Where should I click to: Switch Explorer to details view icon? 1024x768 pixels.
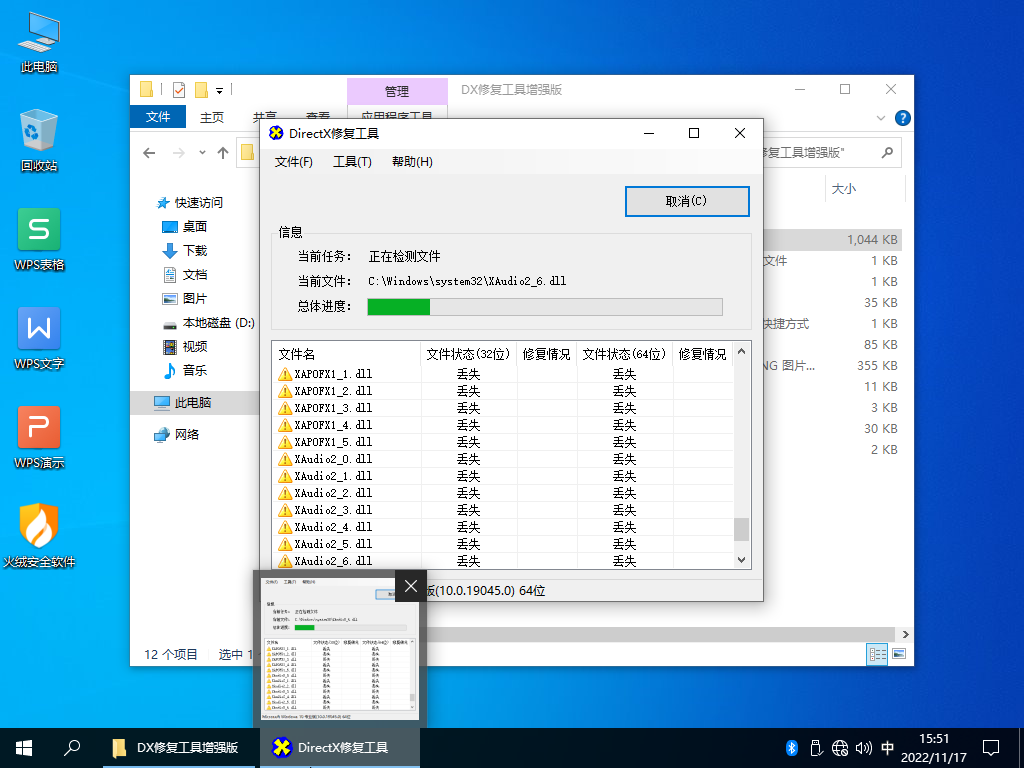tap(877, 654)
